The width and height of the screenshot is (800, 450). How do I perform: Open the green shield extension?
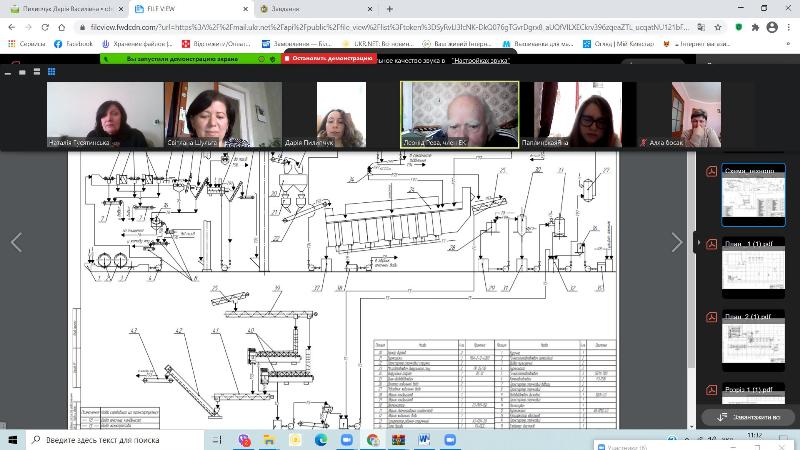(x=738, y=27)
